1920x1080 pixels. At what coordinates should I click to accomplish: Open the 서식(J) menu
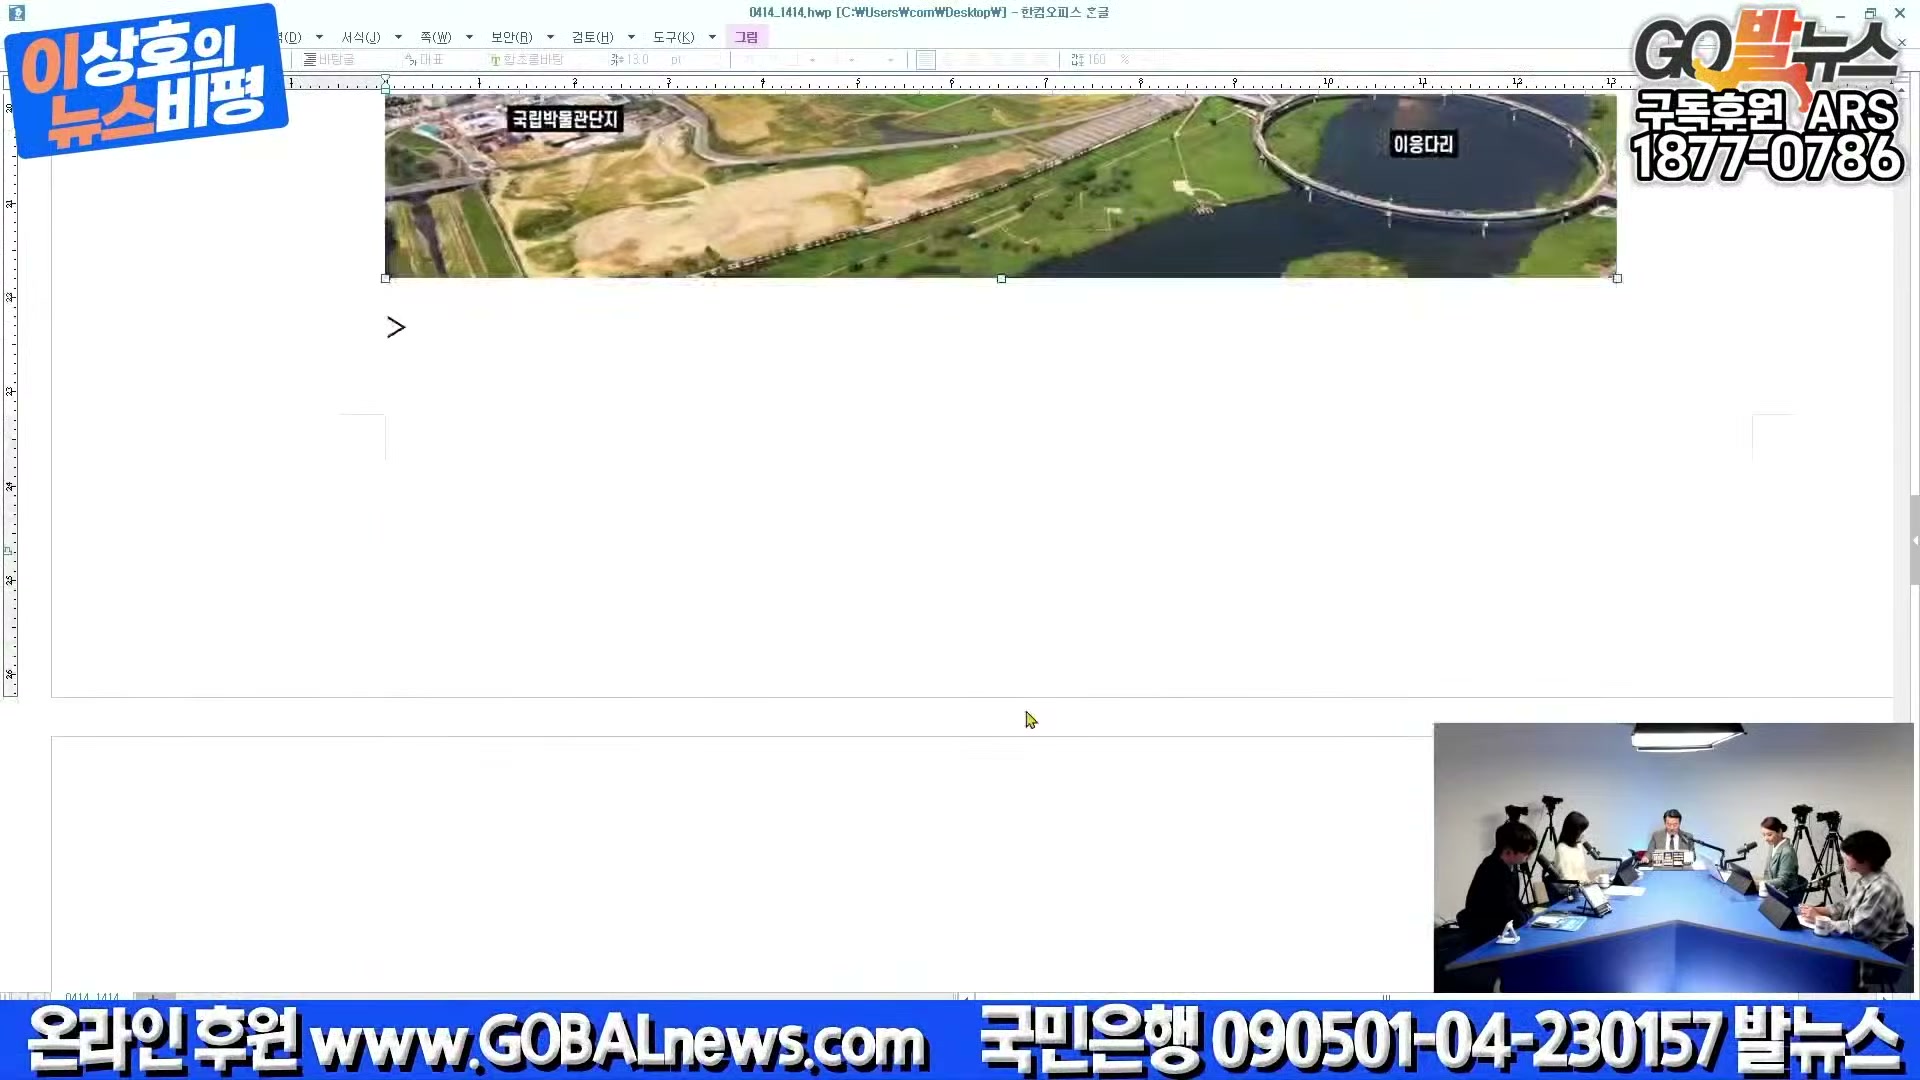(360, 37)
